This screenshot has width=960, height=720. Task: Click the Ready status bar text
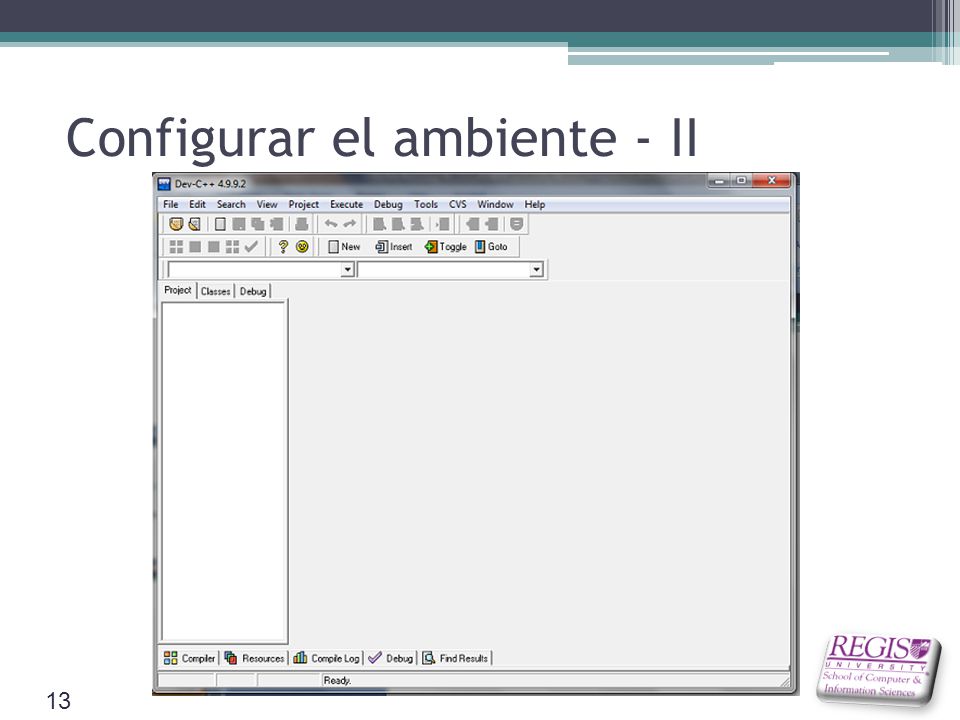337,681
